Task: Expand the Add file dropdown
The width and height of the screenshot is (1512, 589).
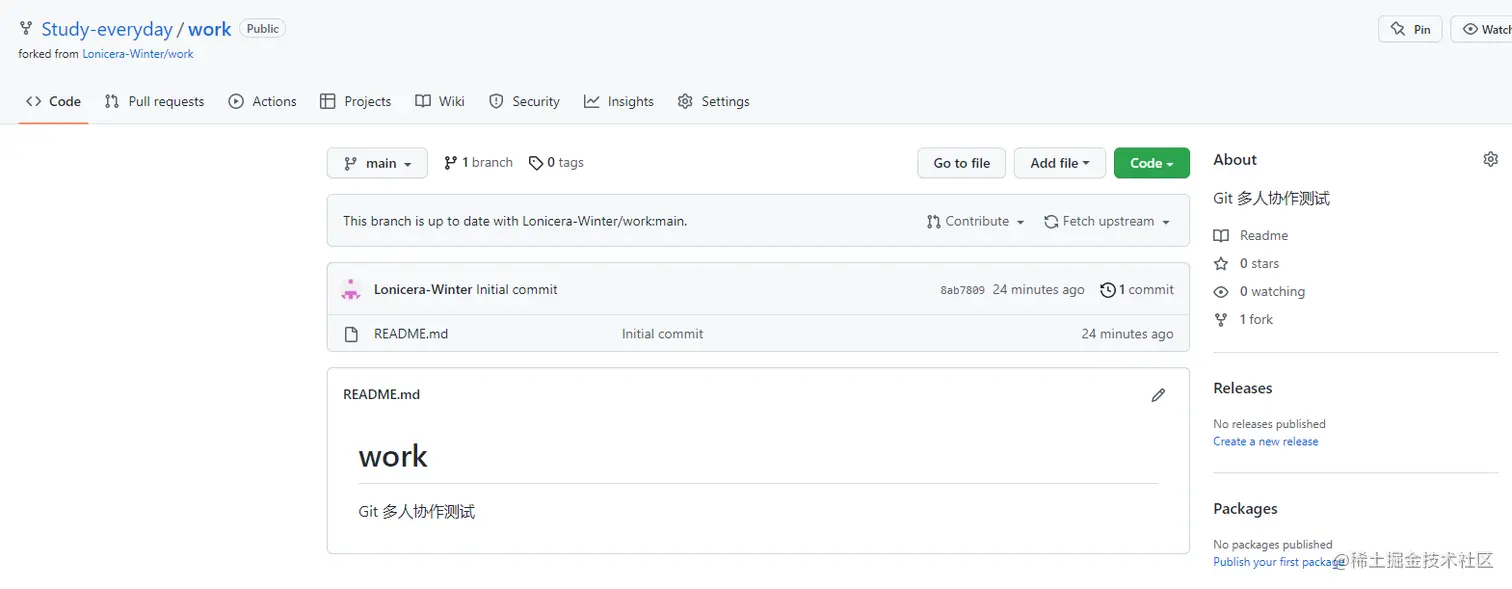Action: 1059,163
